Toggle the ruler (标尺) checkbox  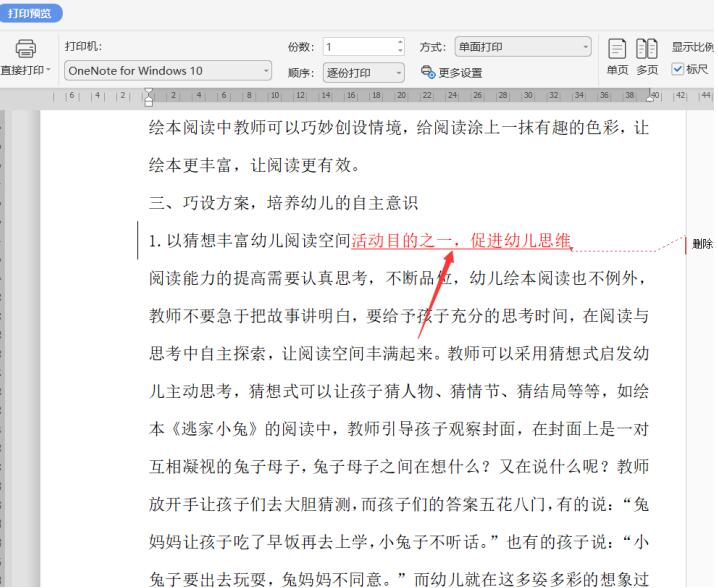pyautogui.click(x=678, y=70)
